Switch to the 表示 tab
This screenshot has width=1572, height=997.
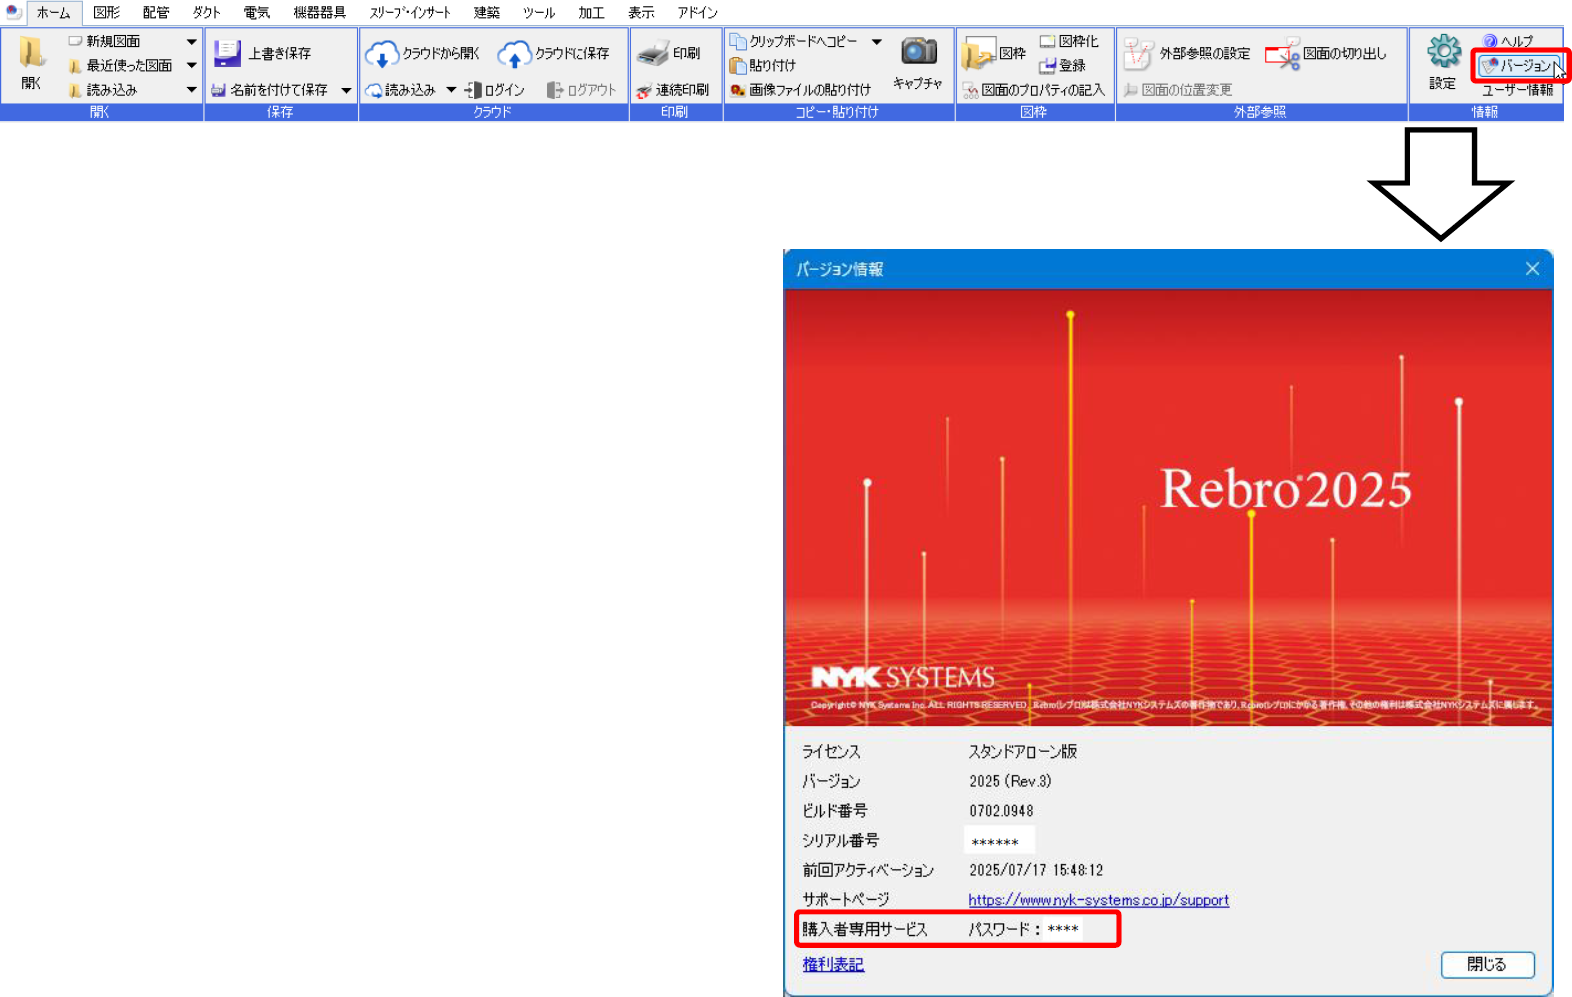(x=641, y=13)
